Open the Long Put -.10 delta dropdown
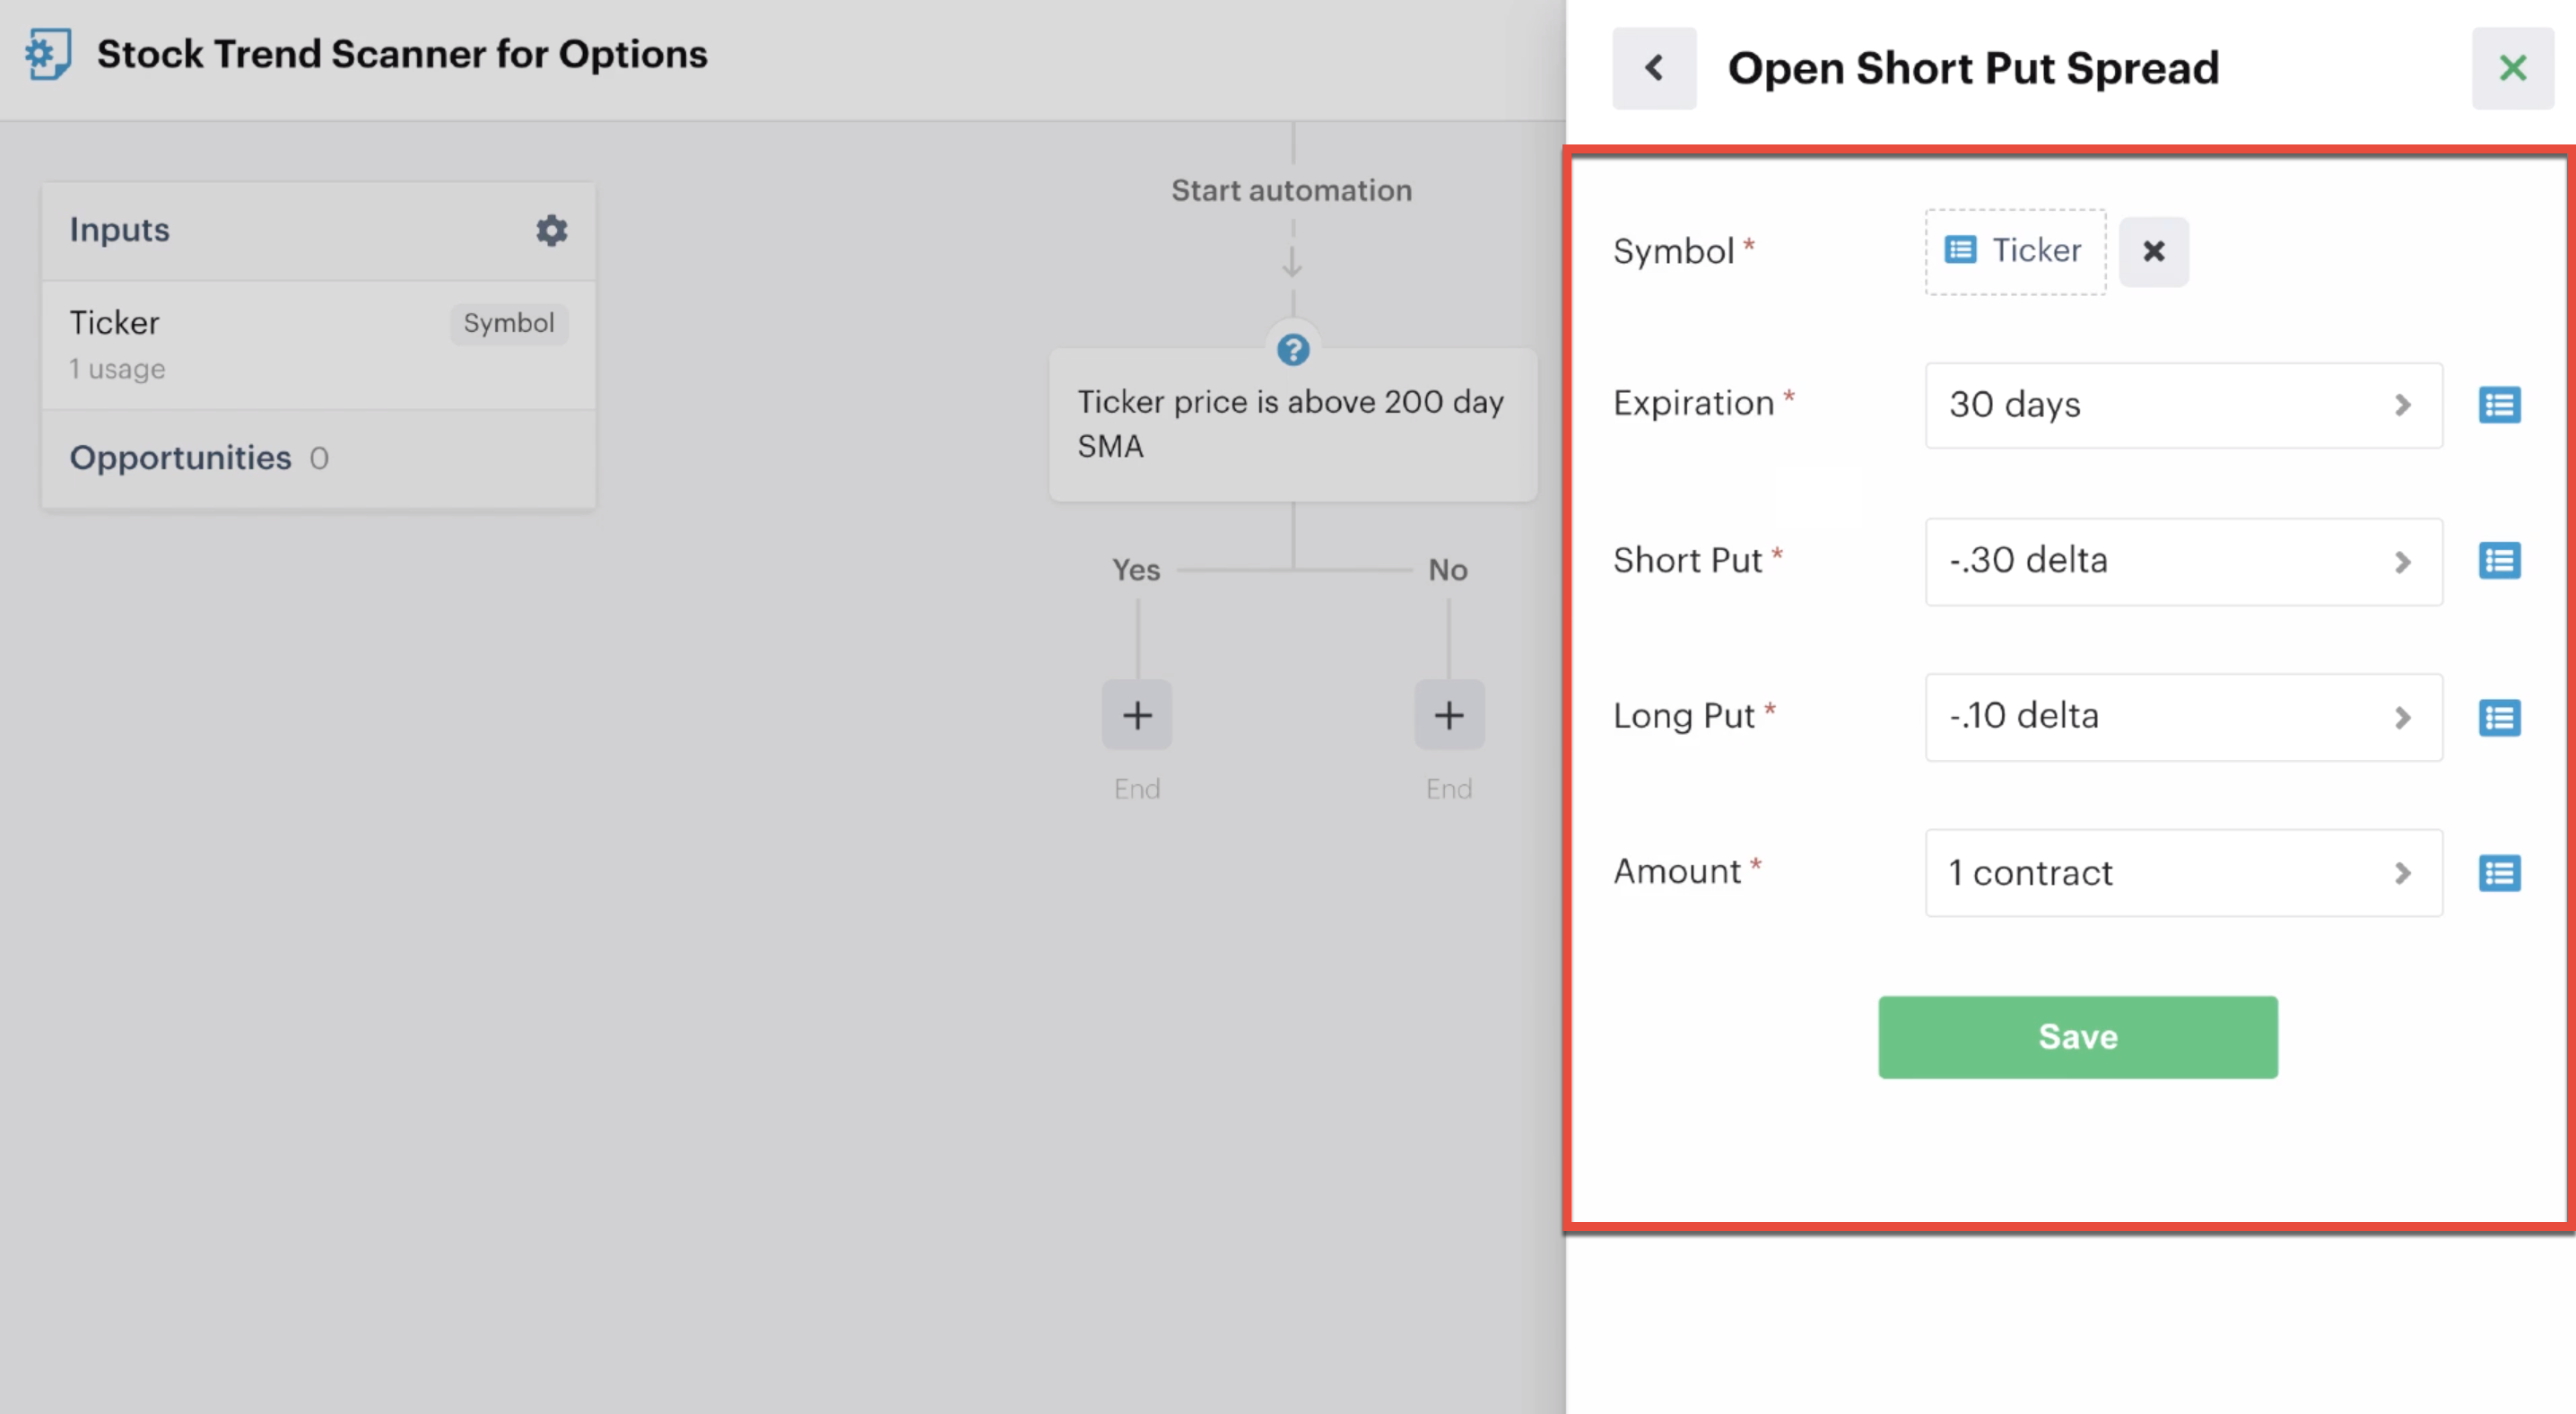 click(x=2184, y=717)
